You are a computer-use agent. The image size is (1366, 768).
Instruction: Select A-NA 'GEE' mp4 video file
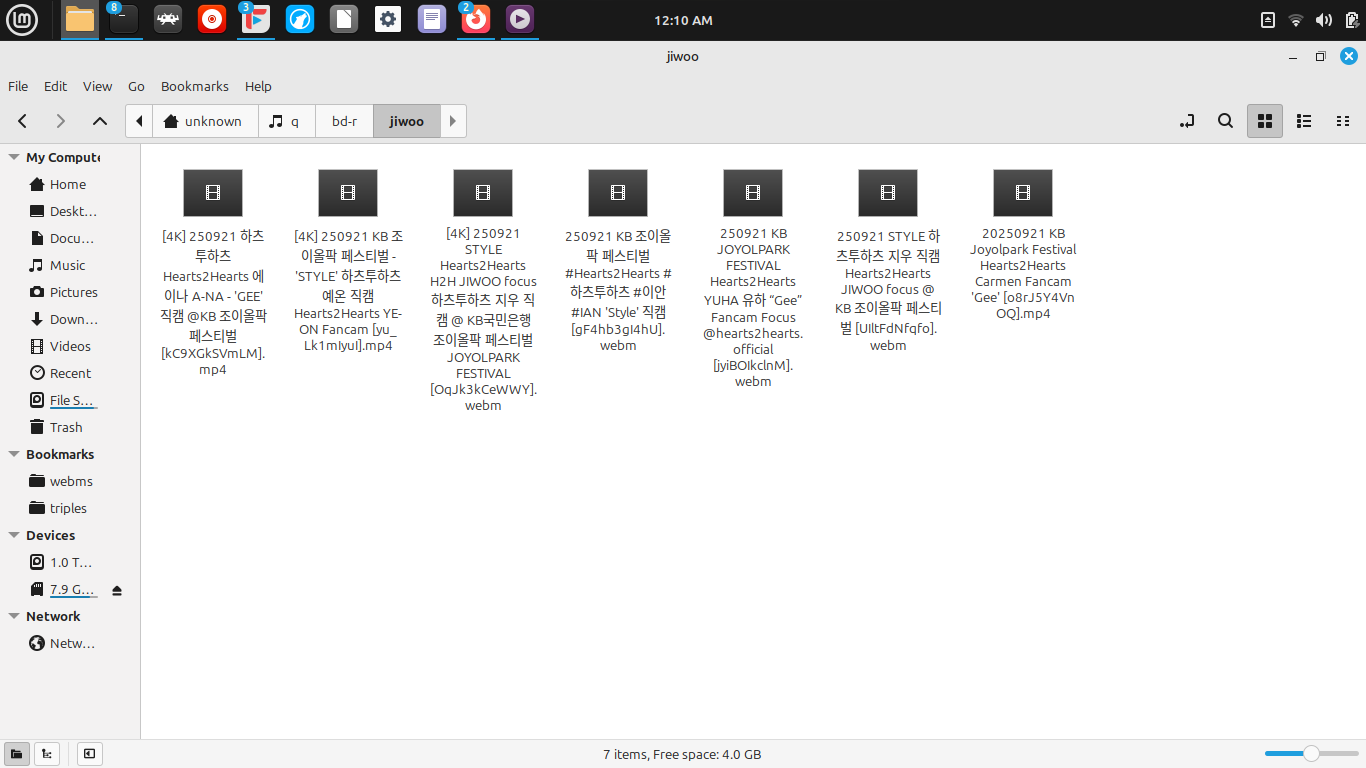[213, 272]
